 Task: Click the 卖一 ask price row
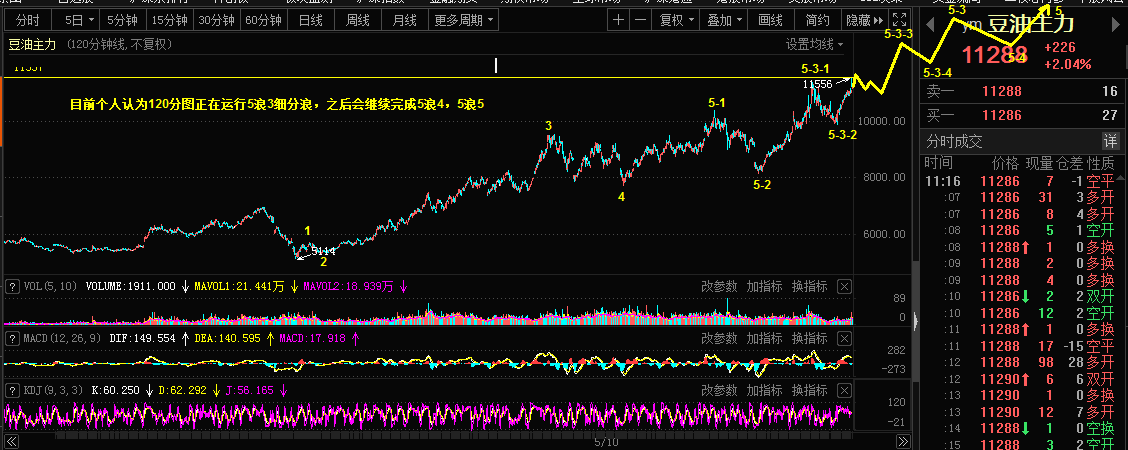click(x=1022, y=91)
